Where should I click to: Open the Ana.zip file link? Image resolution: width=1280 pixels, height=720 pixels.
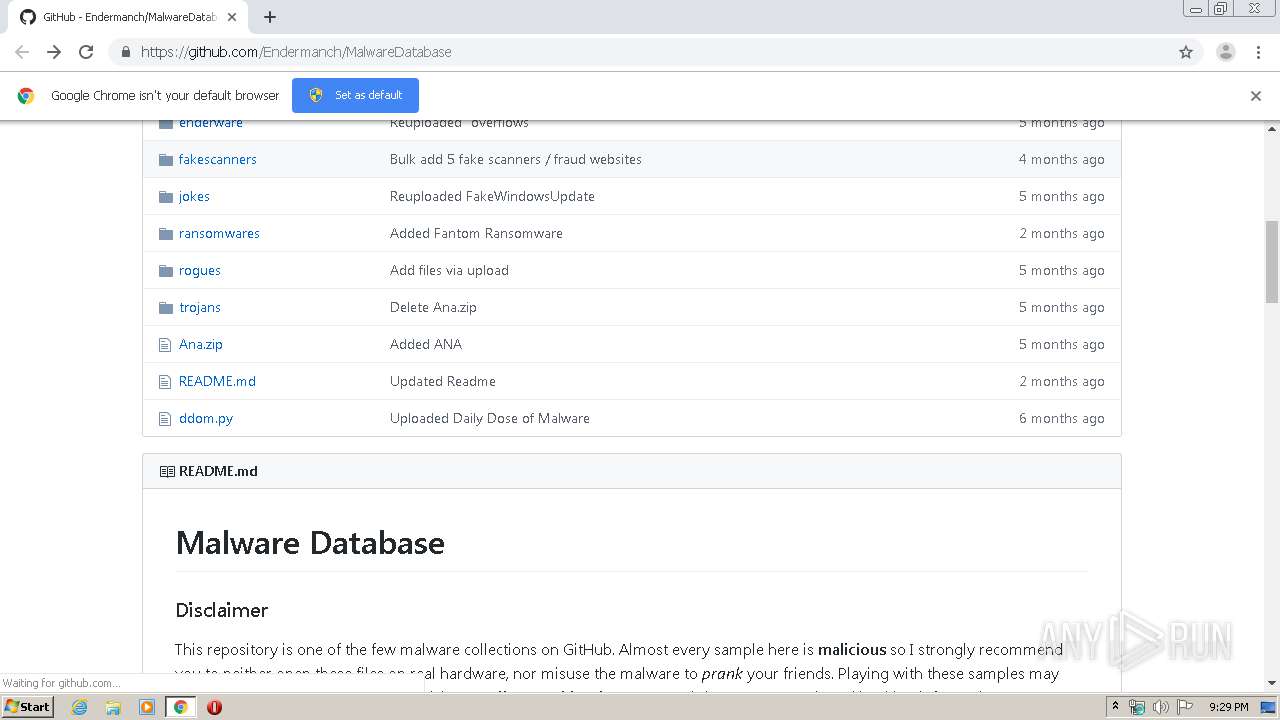pos(201,344)
